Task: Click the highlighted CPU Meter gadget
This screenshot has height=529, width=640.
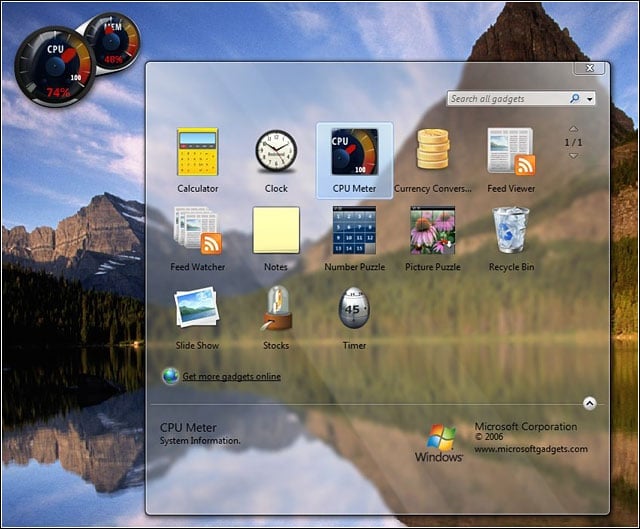Action: click(x=354, y=160)
